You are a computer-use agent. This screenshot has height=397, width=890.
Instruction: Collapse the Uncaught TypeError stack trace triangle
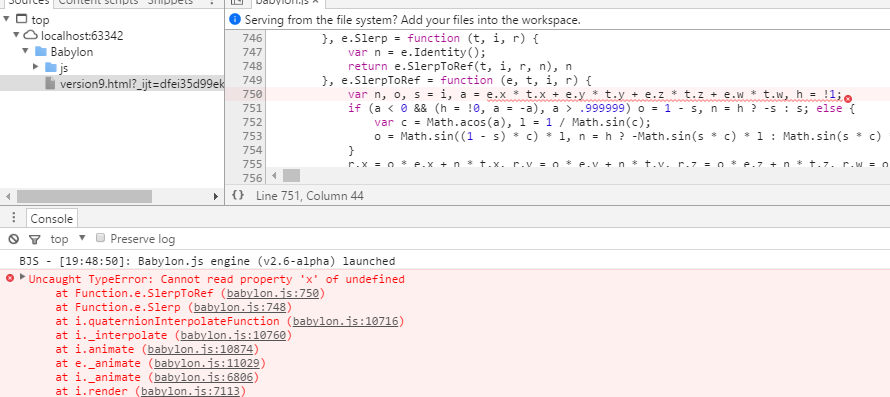(23, 277)
